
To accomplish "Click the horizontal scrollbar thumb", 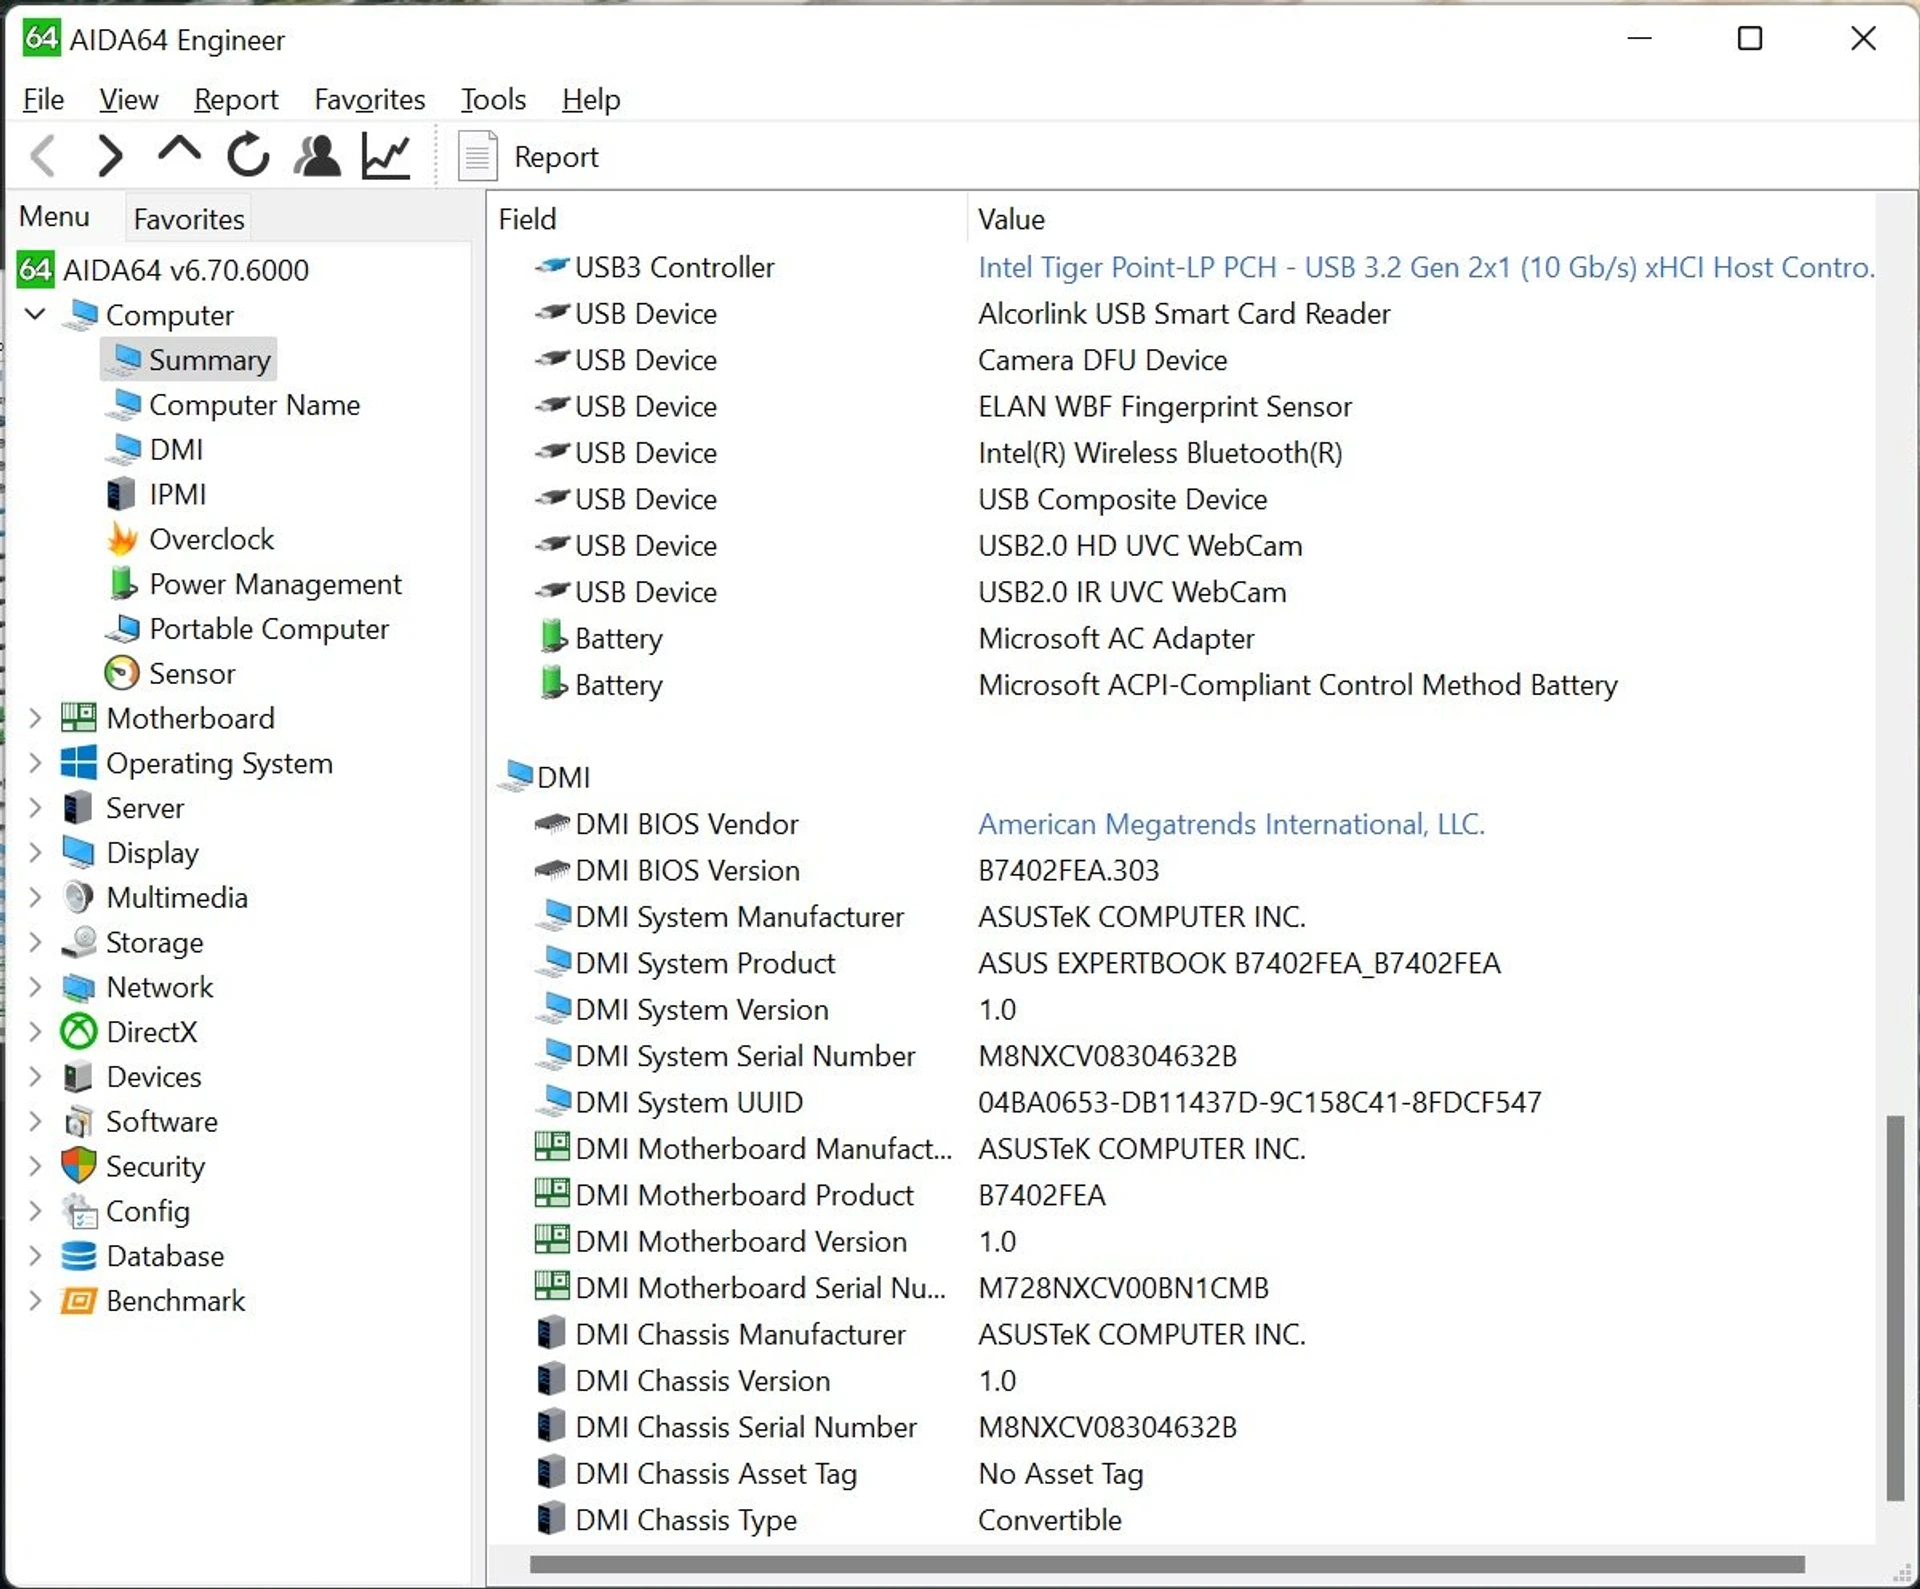I will 1166,1564.
